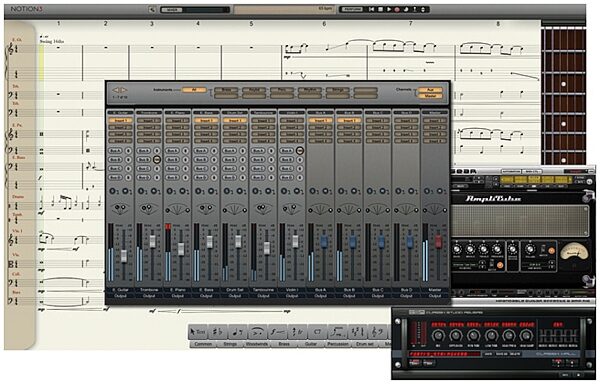
Task: Switch to the Woodwinds palette tab
Action: click(x=257, y=344)
